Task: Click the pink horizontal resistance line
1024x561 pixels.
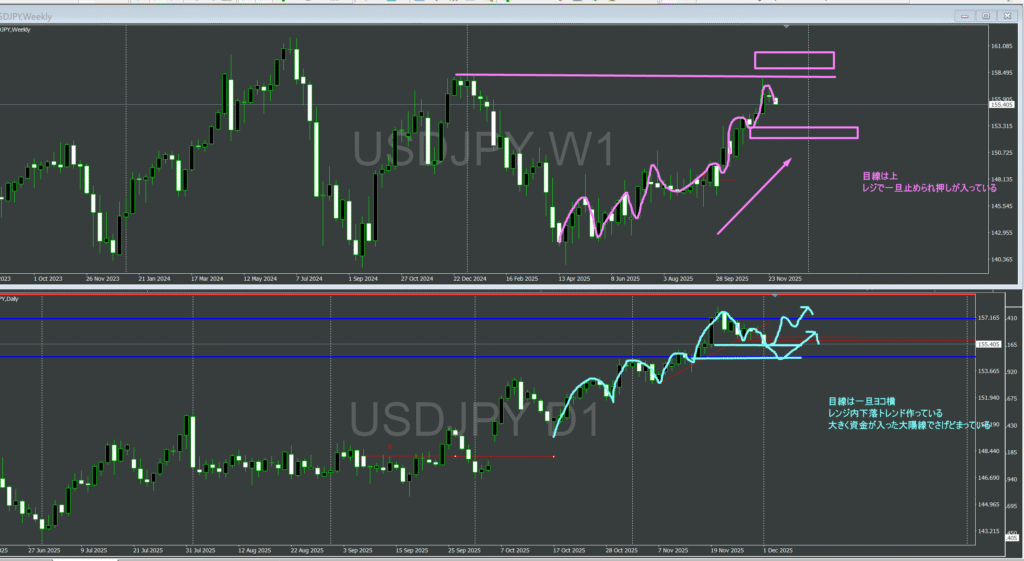Action: tap(600, 76)
